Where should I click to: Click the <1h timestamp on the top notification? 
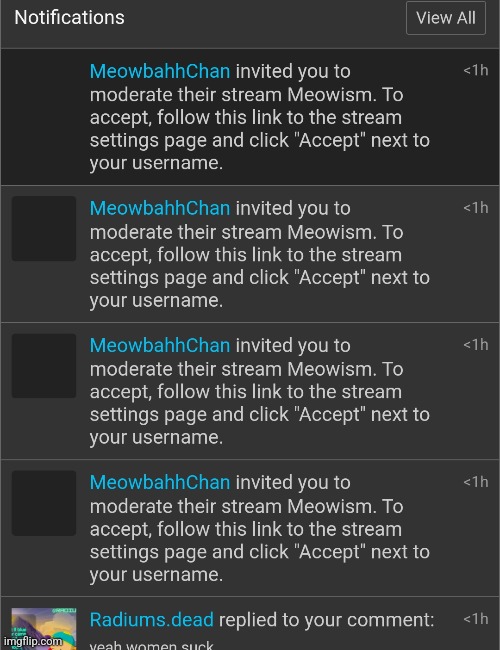tap(476, 70)
